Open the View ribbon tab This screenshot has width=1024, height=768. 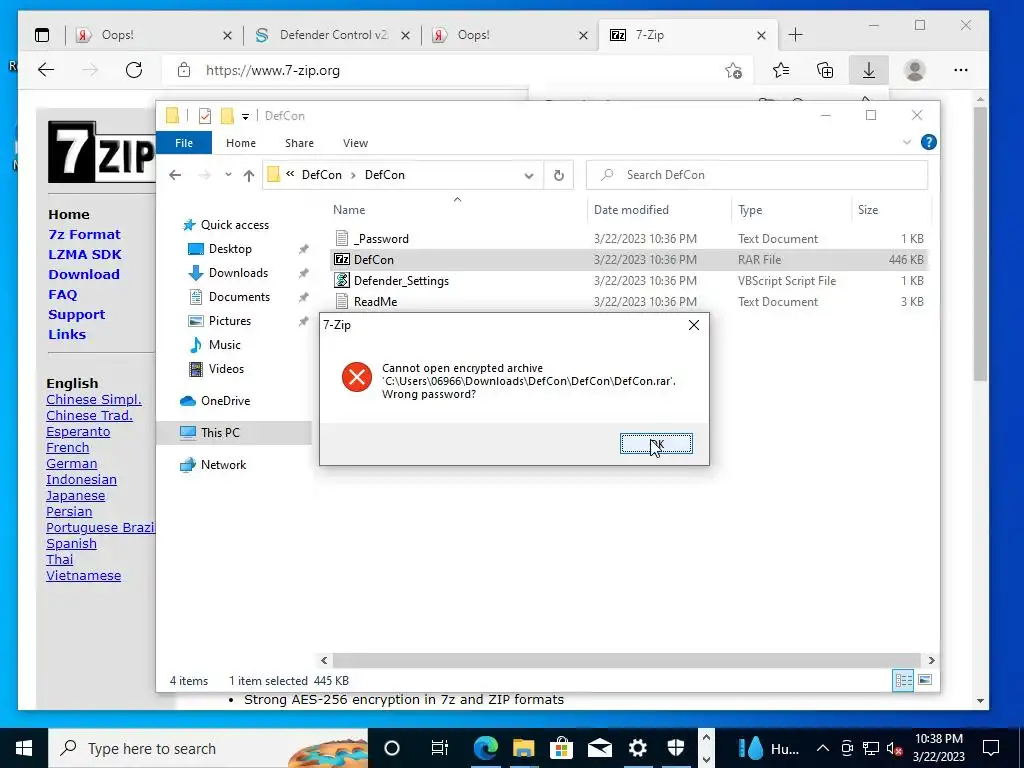pos(355,143)
